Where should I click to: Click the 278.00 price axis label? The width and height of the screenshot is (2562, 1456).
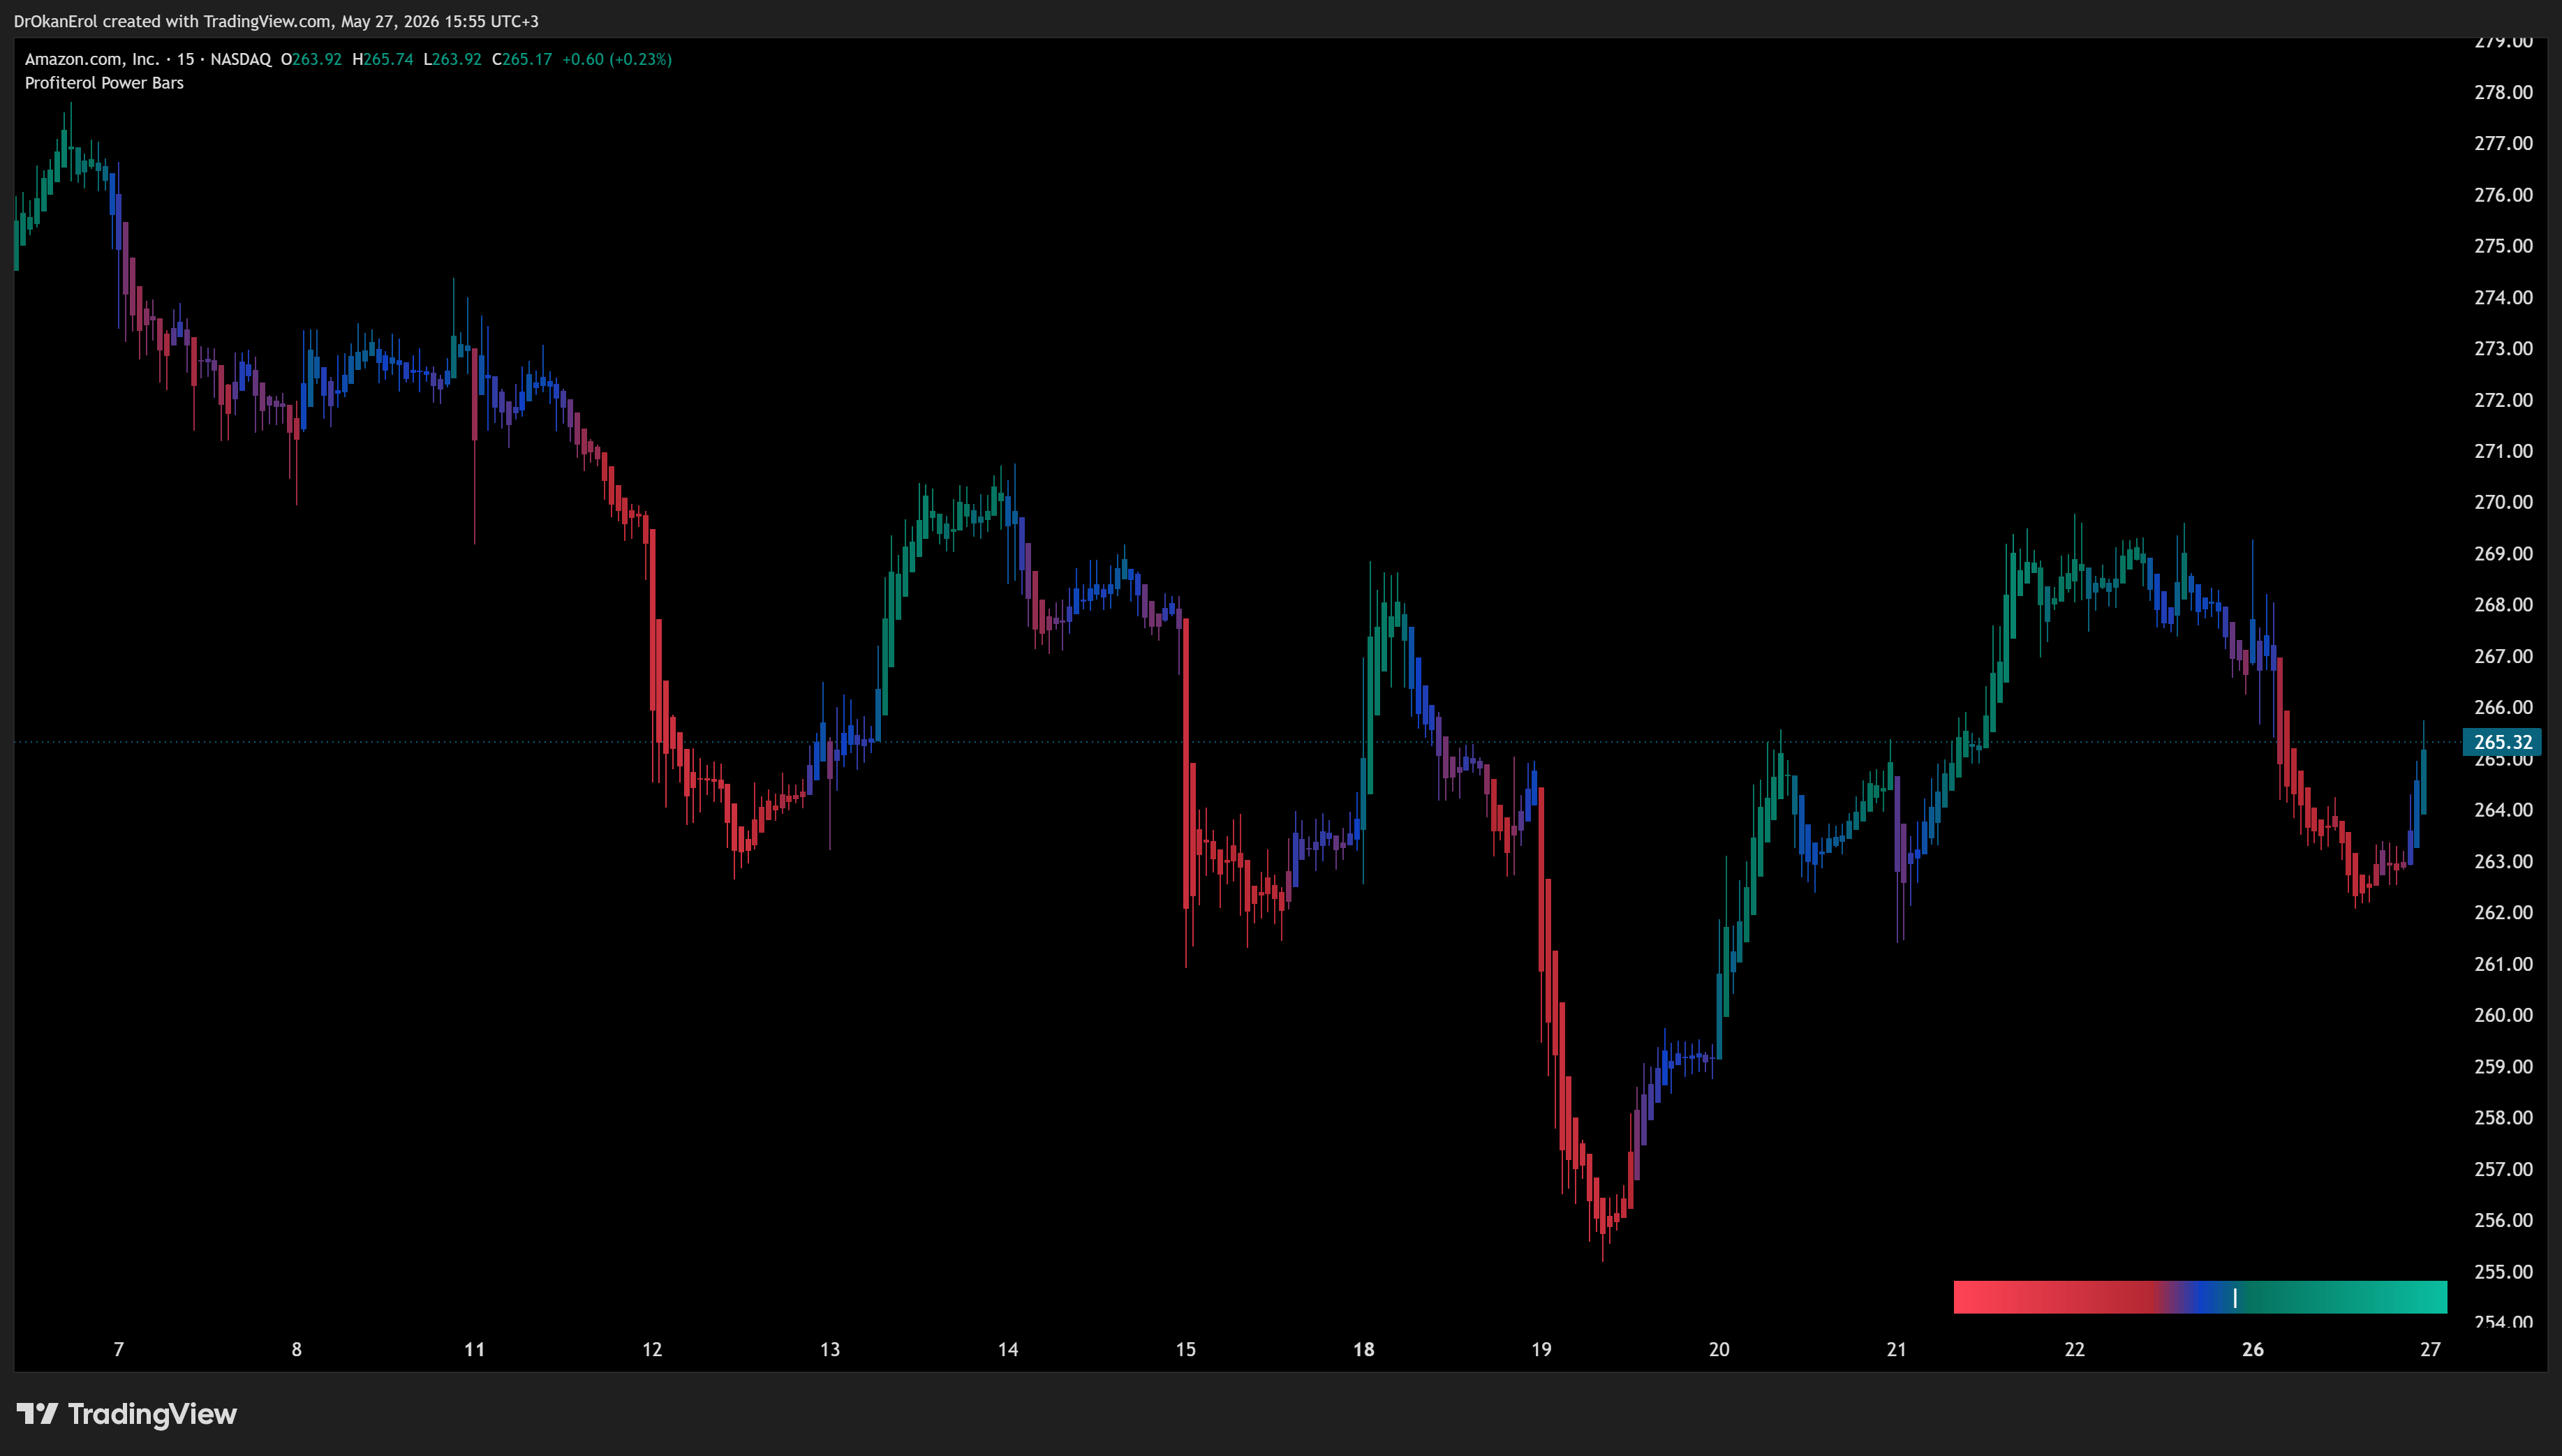pyautogui.click(x=2503, y=92)
